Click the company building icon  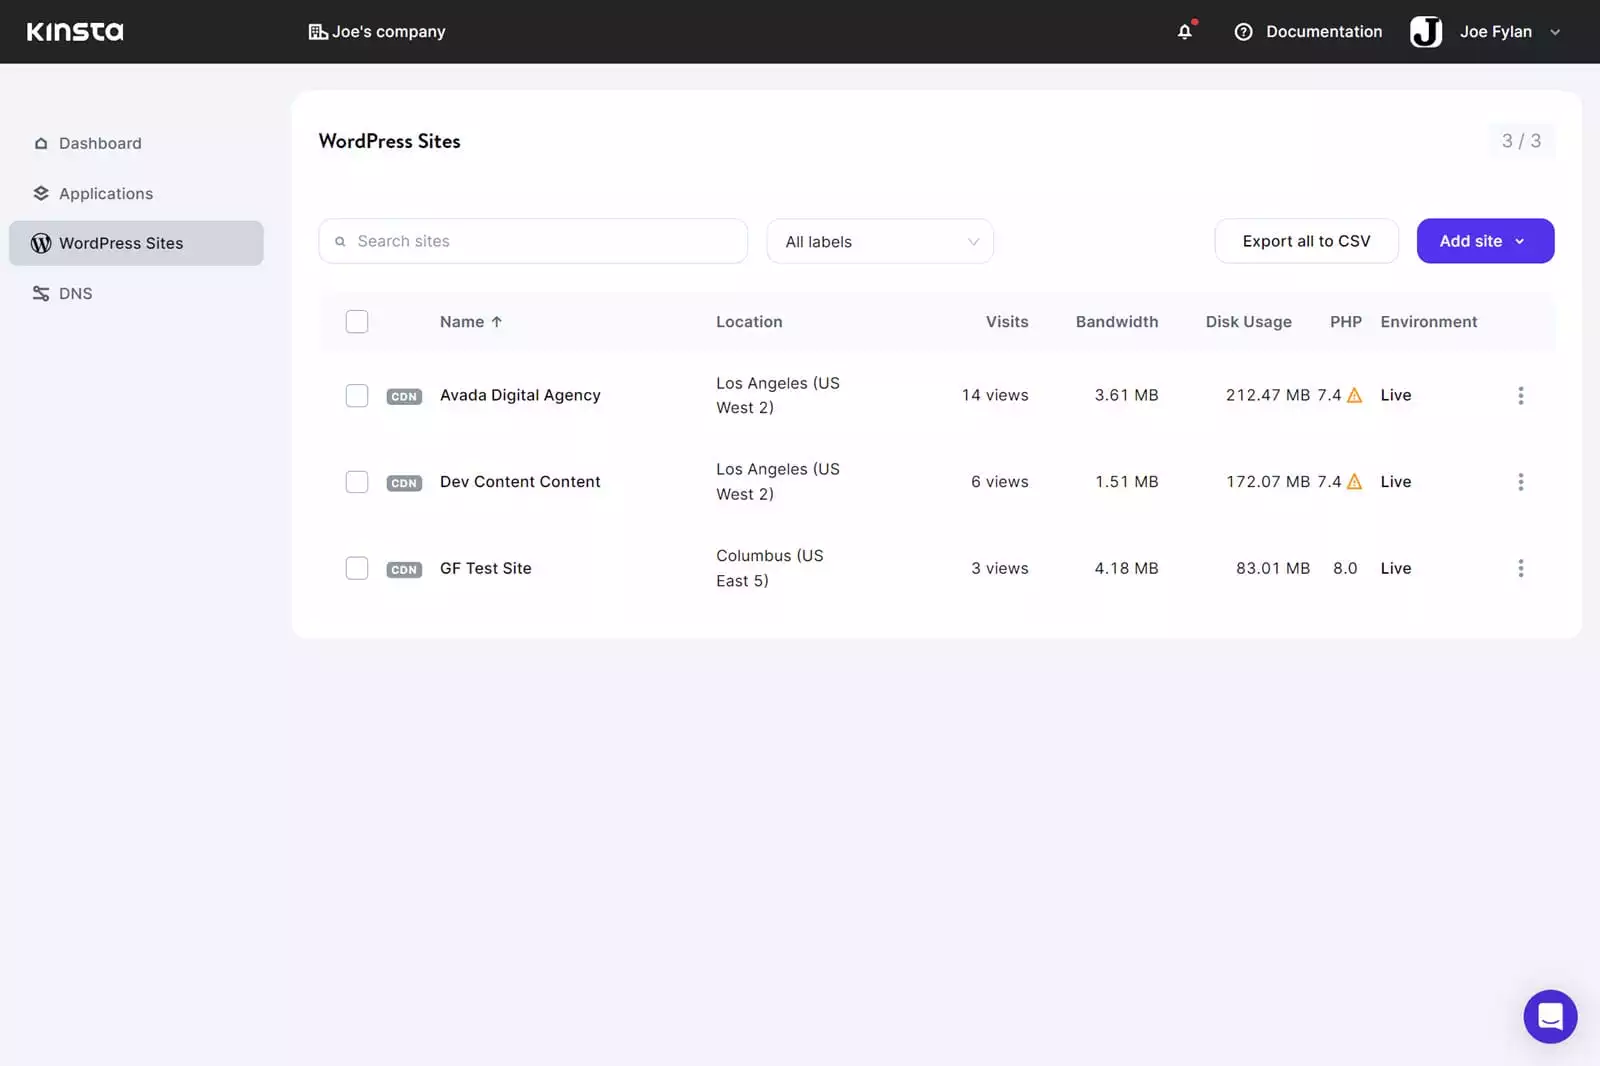(x=318, y=32)
